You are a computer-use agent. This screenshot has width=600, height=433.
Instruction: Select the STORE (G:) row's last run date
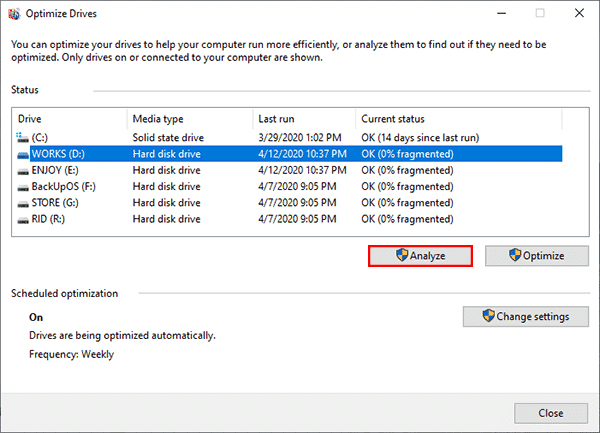pos(297,203)
